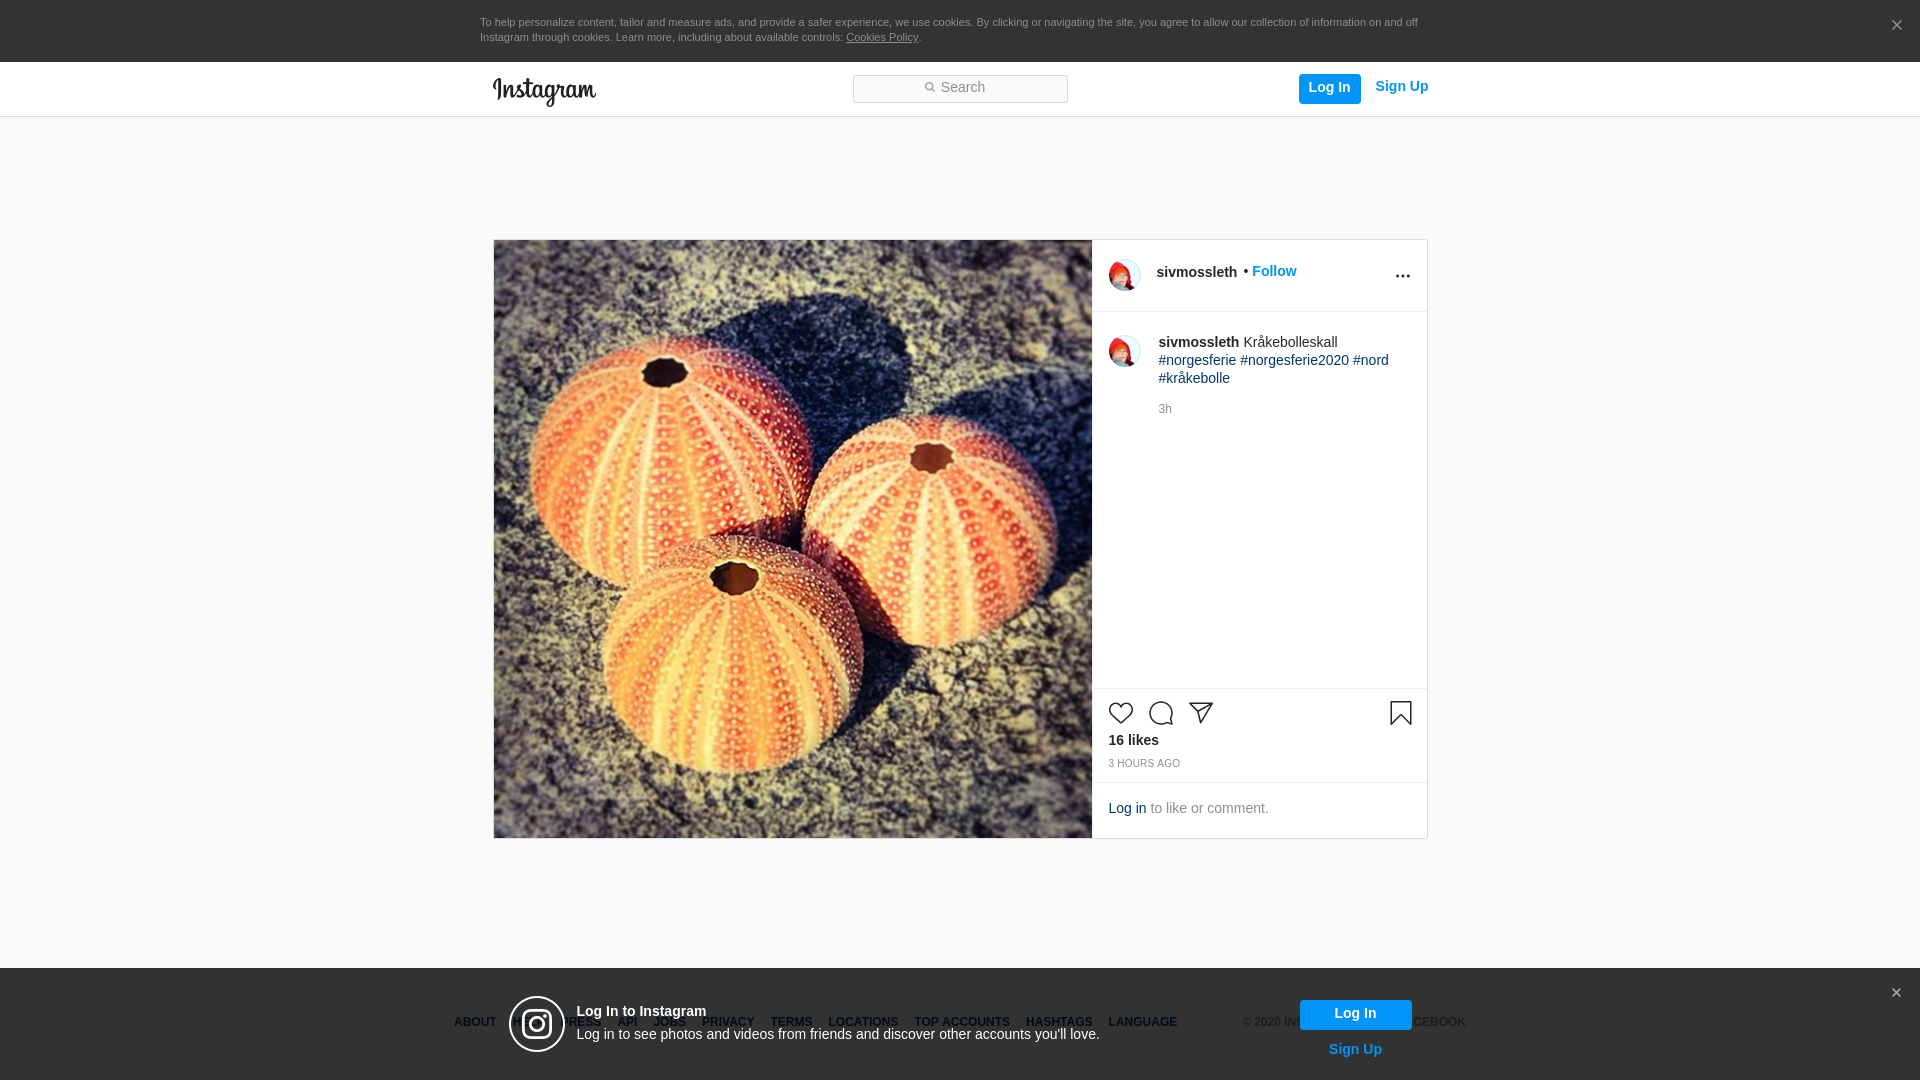This screenshot has height=1080, width=1920.
Task: Close the bottom login prompt
Action: click(1896, 993)
